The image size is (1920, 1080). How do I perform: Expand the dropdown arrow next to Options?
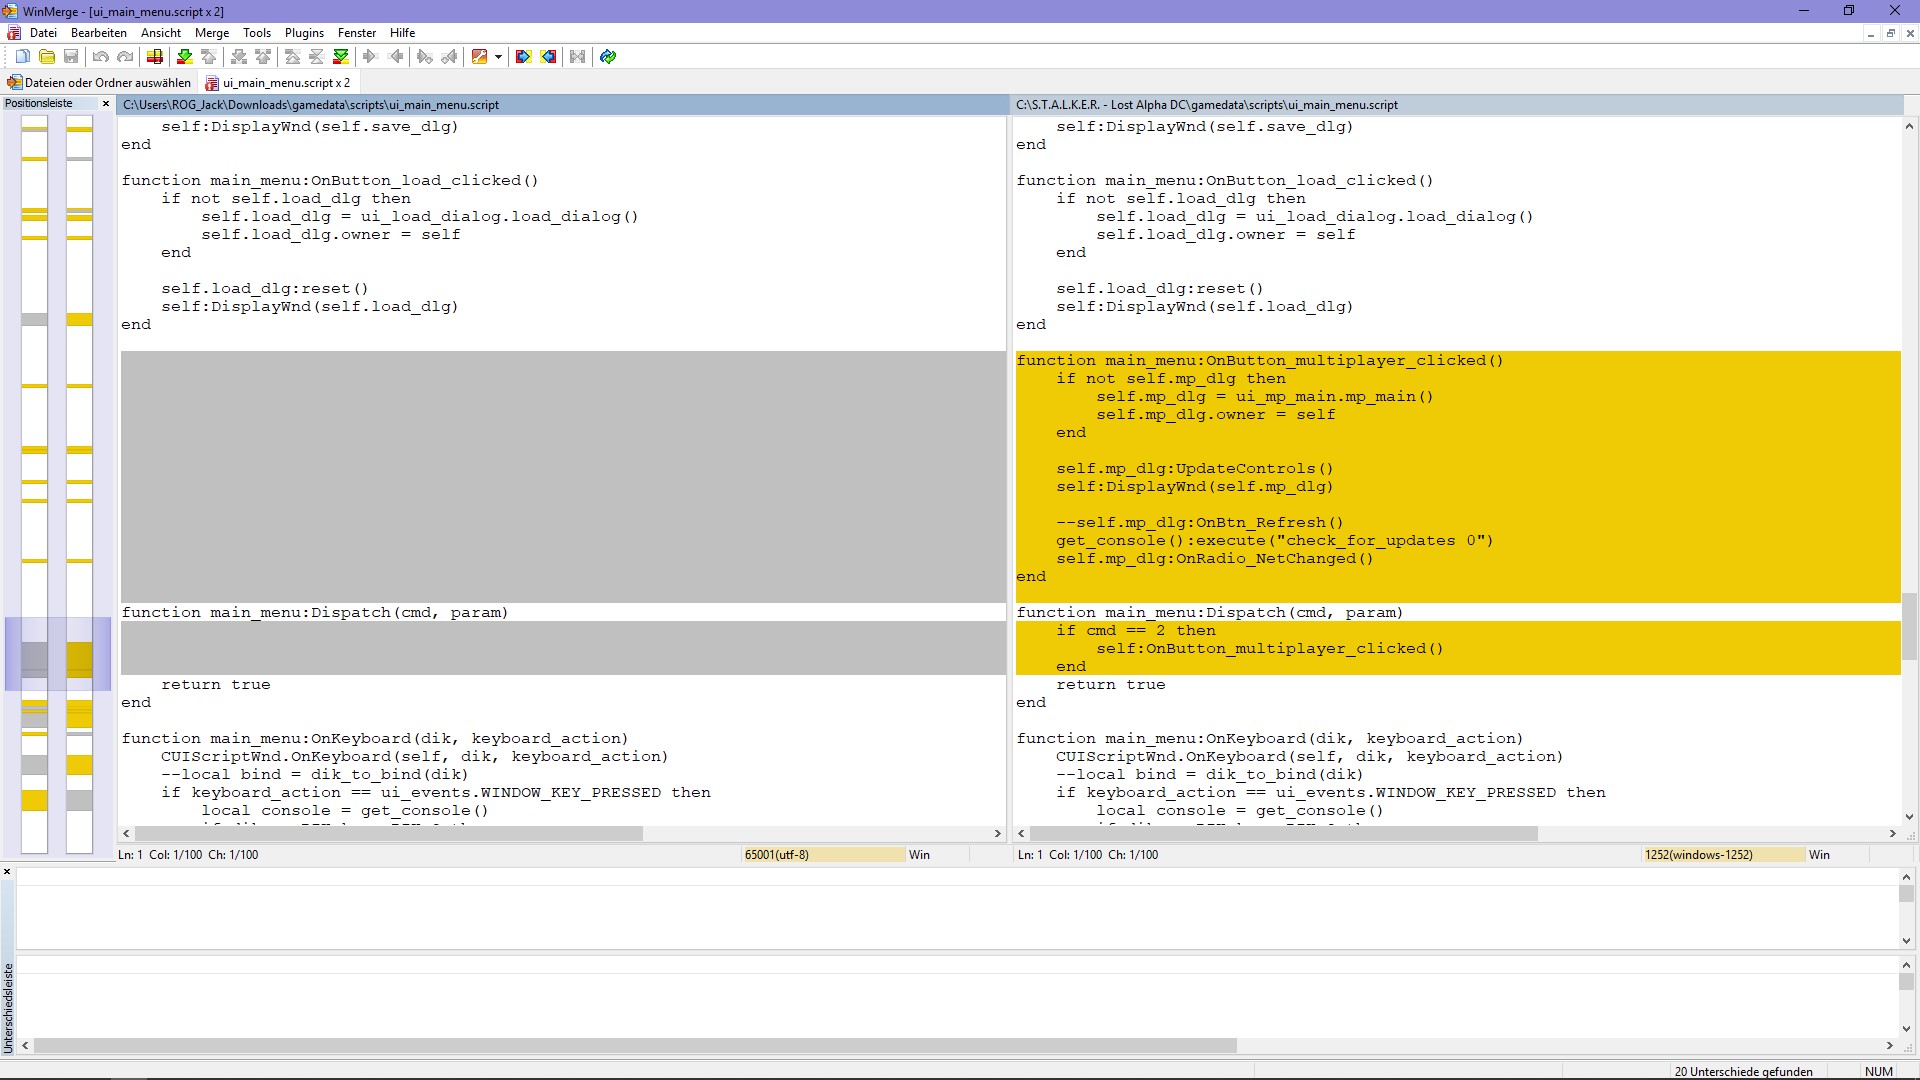pos(498,57)
